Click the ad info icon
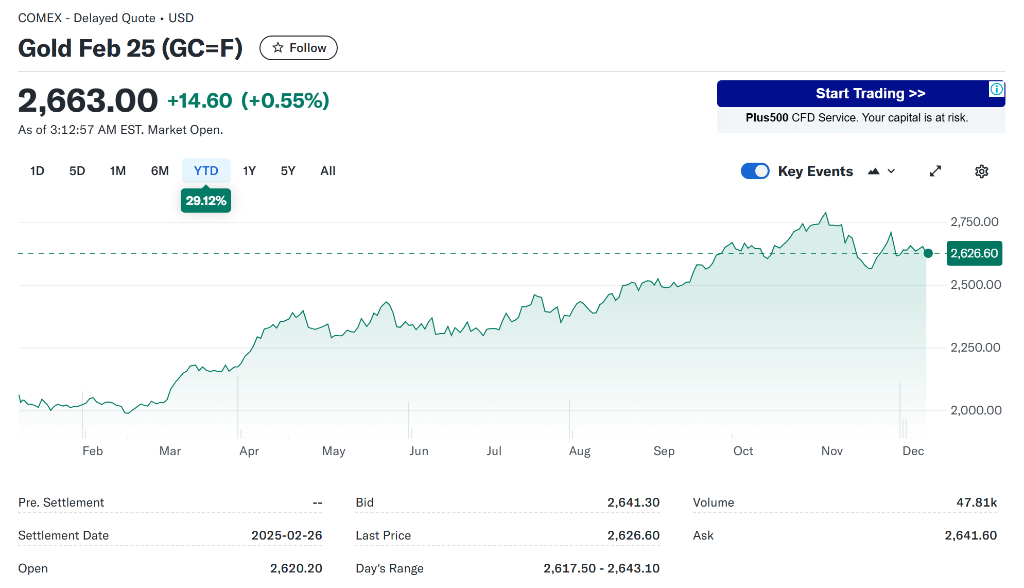This screenshot has height=588, width=1024. click(996, 90)
